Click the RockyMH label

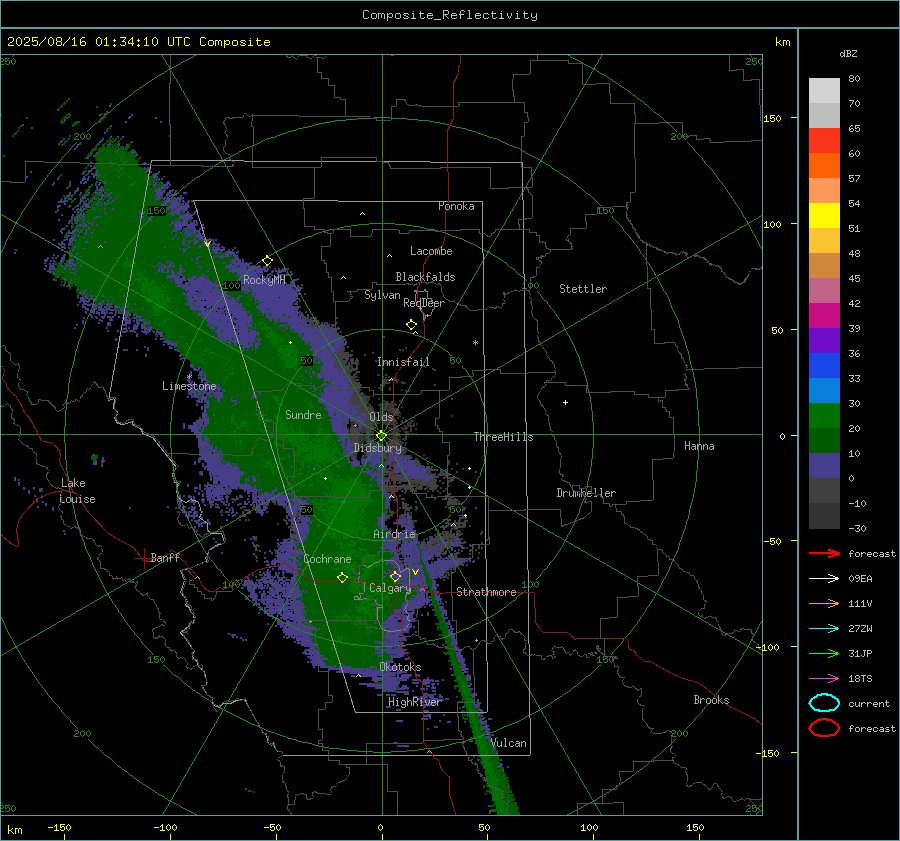tap(264, 280)
